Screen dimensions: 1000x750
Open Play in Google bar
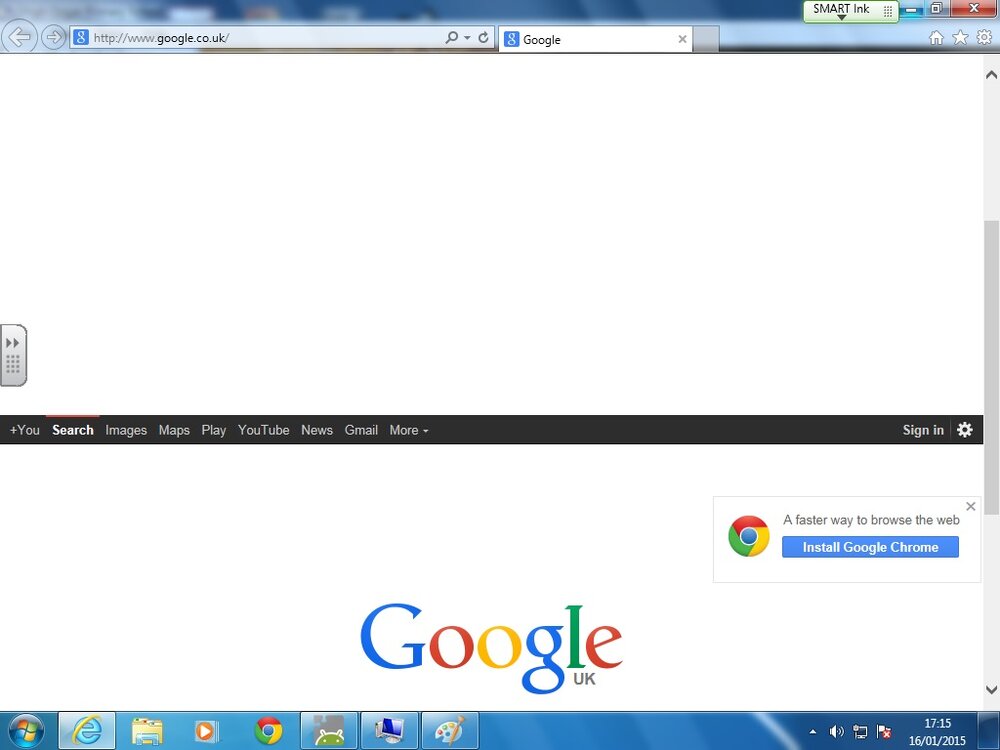tap(214, 430)
